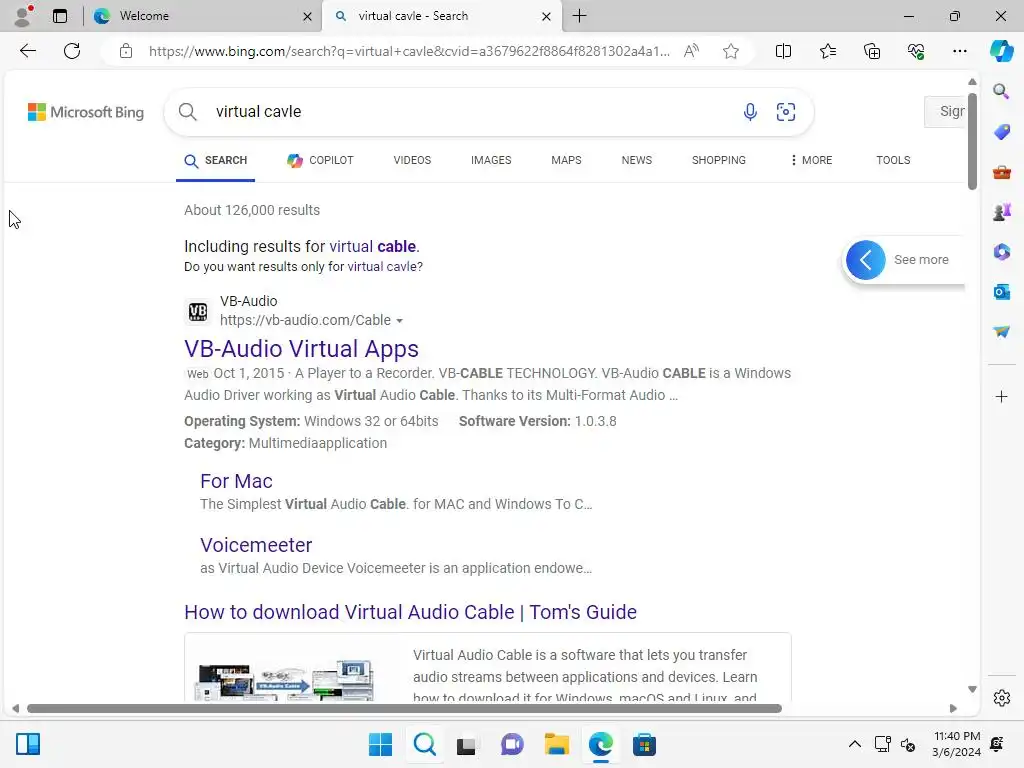Open taskbar Search

point(424,744)
